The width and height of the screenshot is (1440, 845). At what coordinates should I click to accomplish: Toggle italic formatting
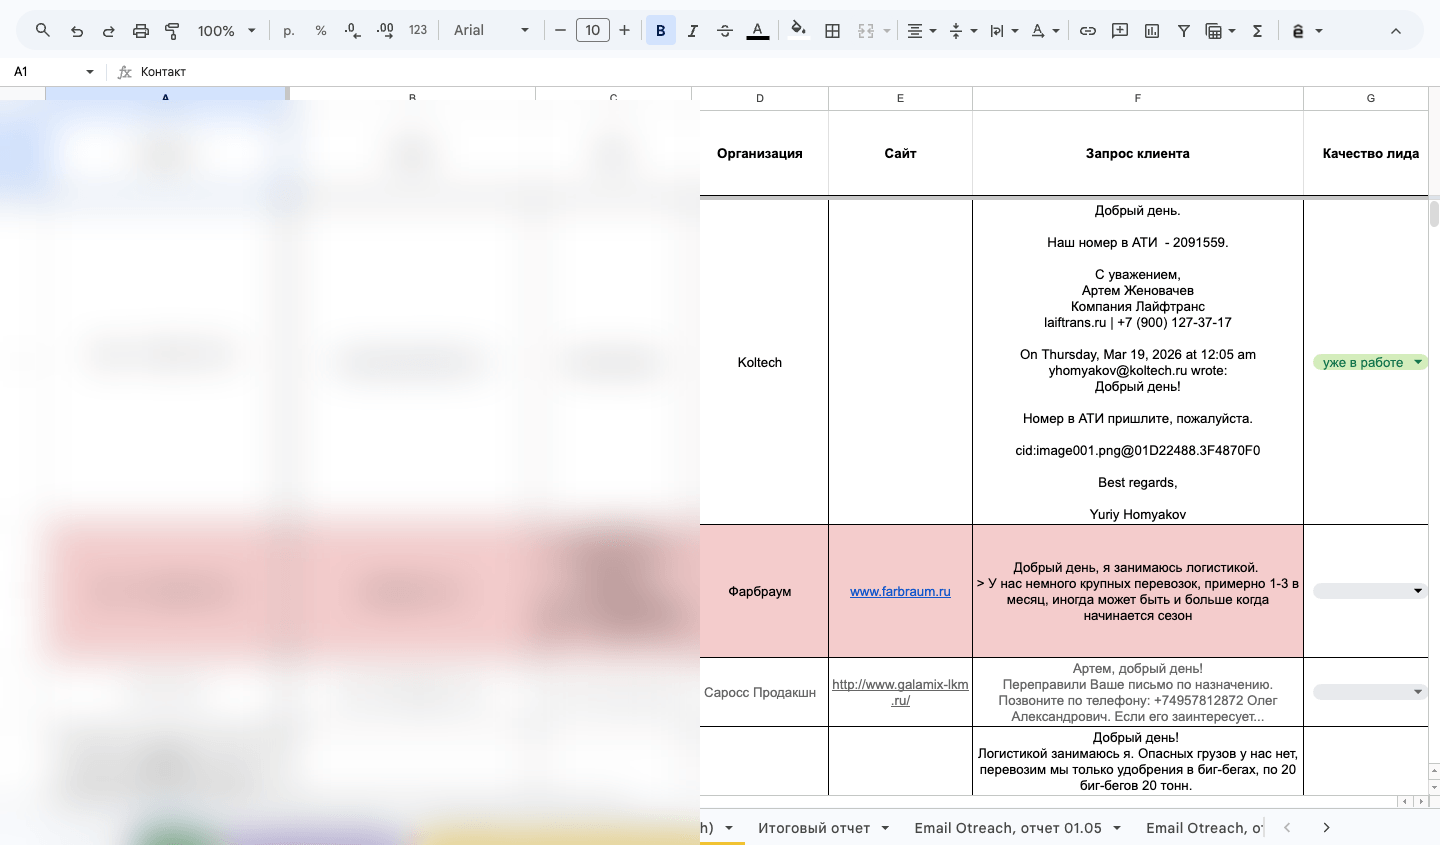pos(693,31)
